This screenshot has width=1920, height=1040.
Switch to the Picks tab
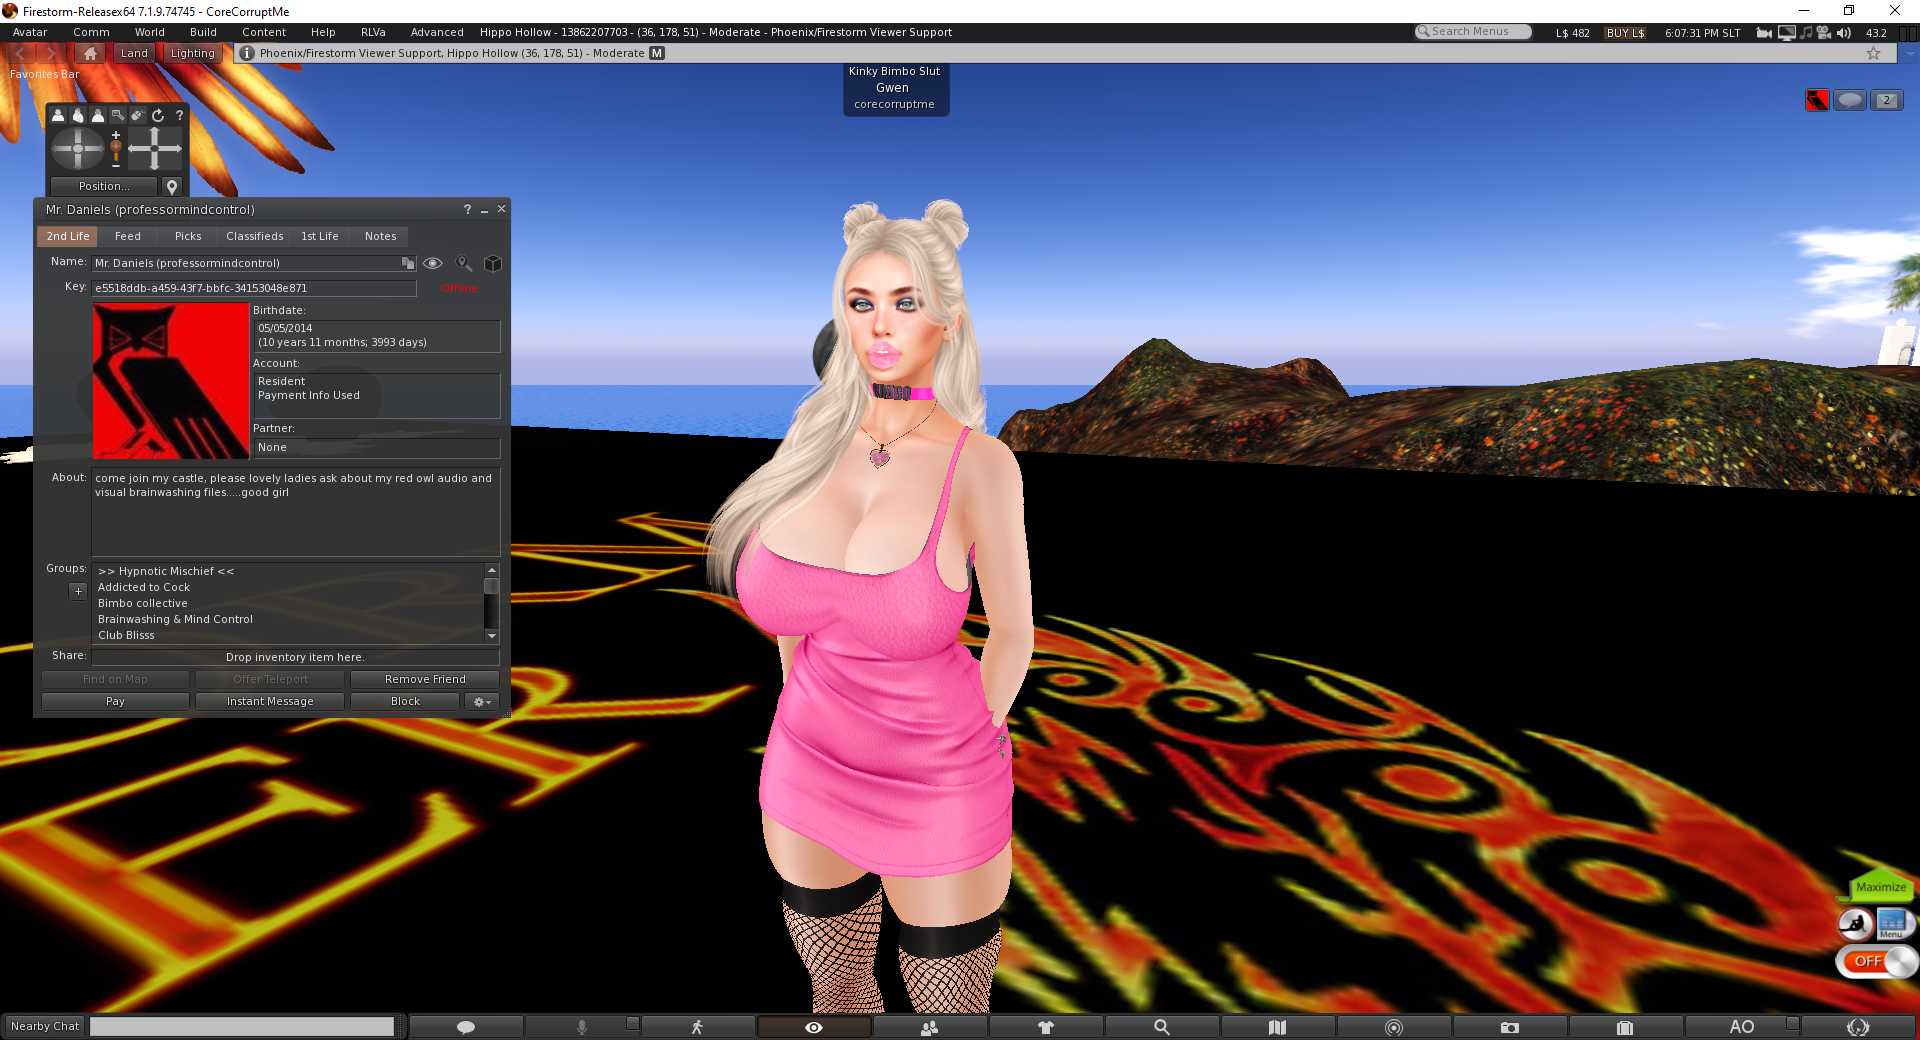click(x=188, y=237)
